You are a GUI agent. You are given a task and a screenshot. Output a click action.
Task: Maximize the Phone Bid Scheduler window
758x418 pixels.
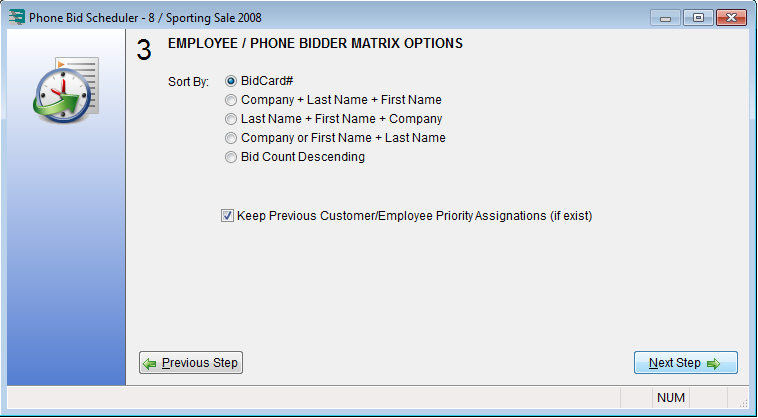[696, 17]
